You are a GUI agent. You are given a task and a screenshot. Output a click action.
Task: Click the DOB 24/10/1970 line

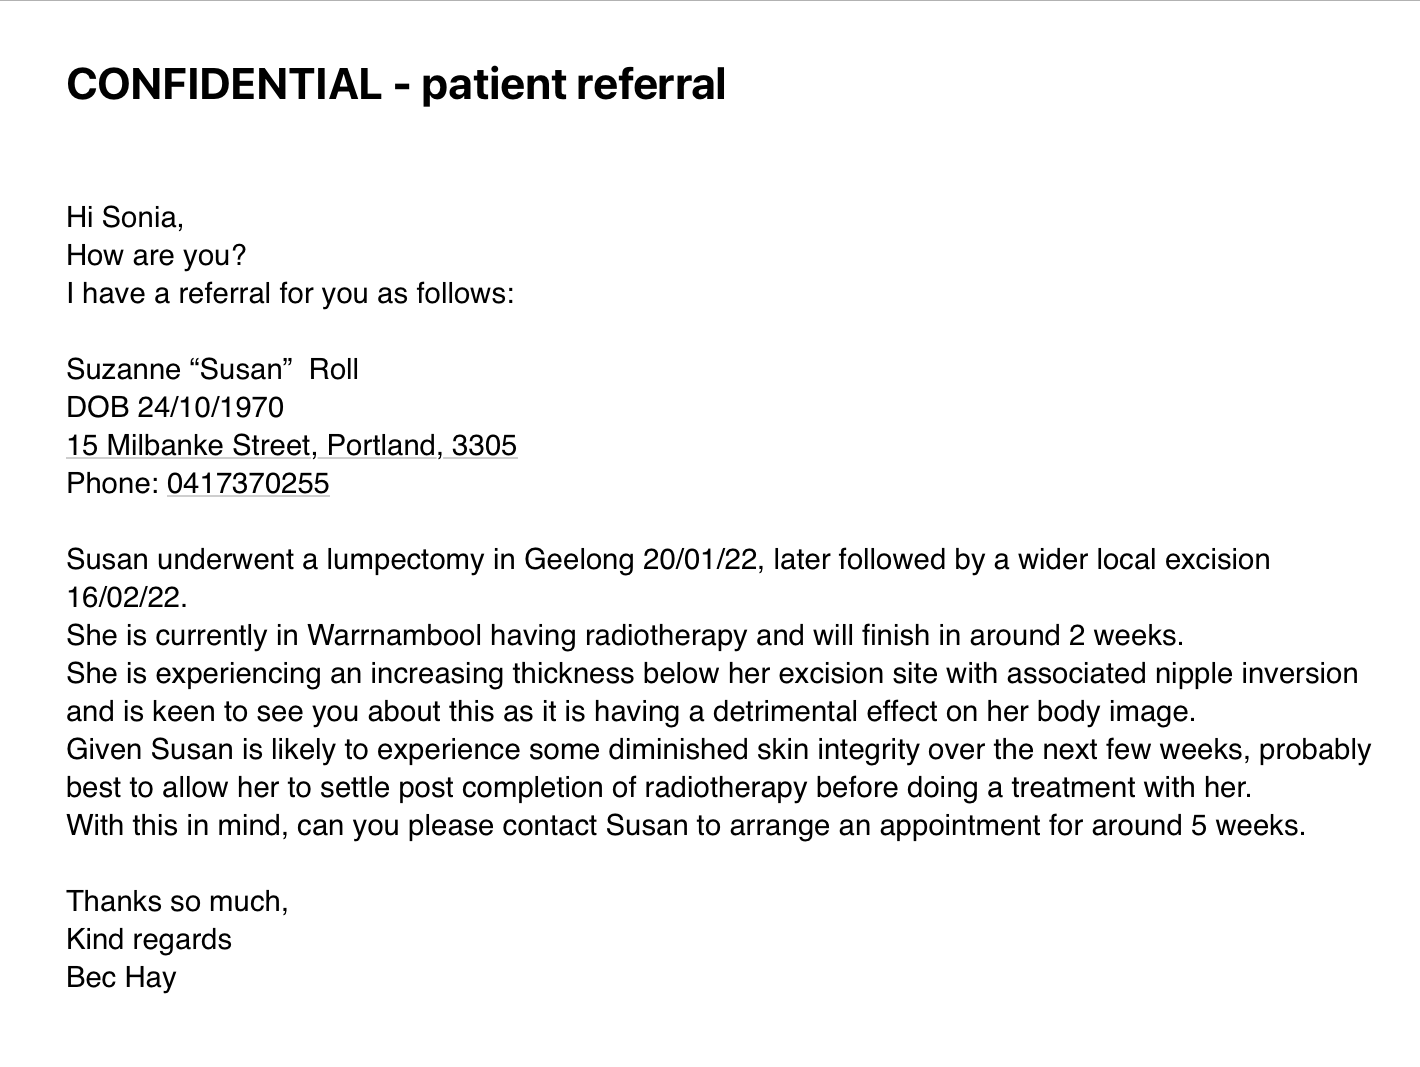coord(175,407)
